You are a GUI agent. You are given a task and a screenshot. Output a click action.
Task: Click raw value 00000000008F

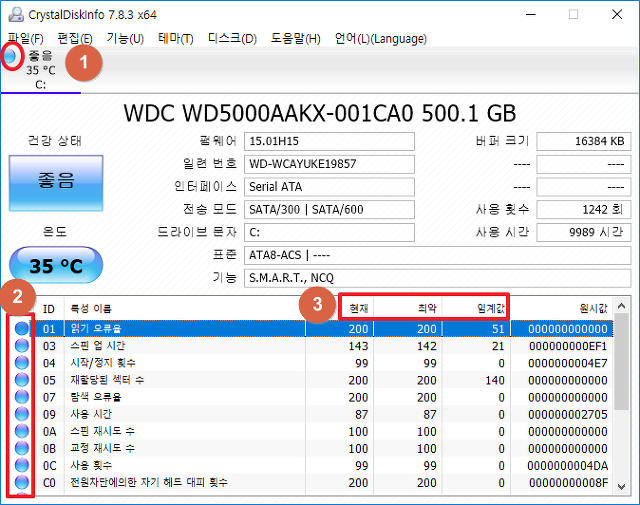click(569, 483)
